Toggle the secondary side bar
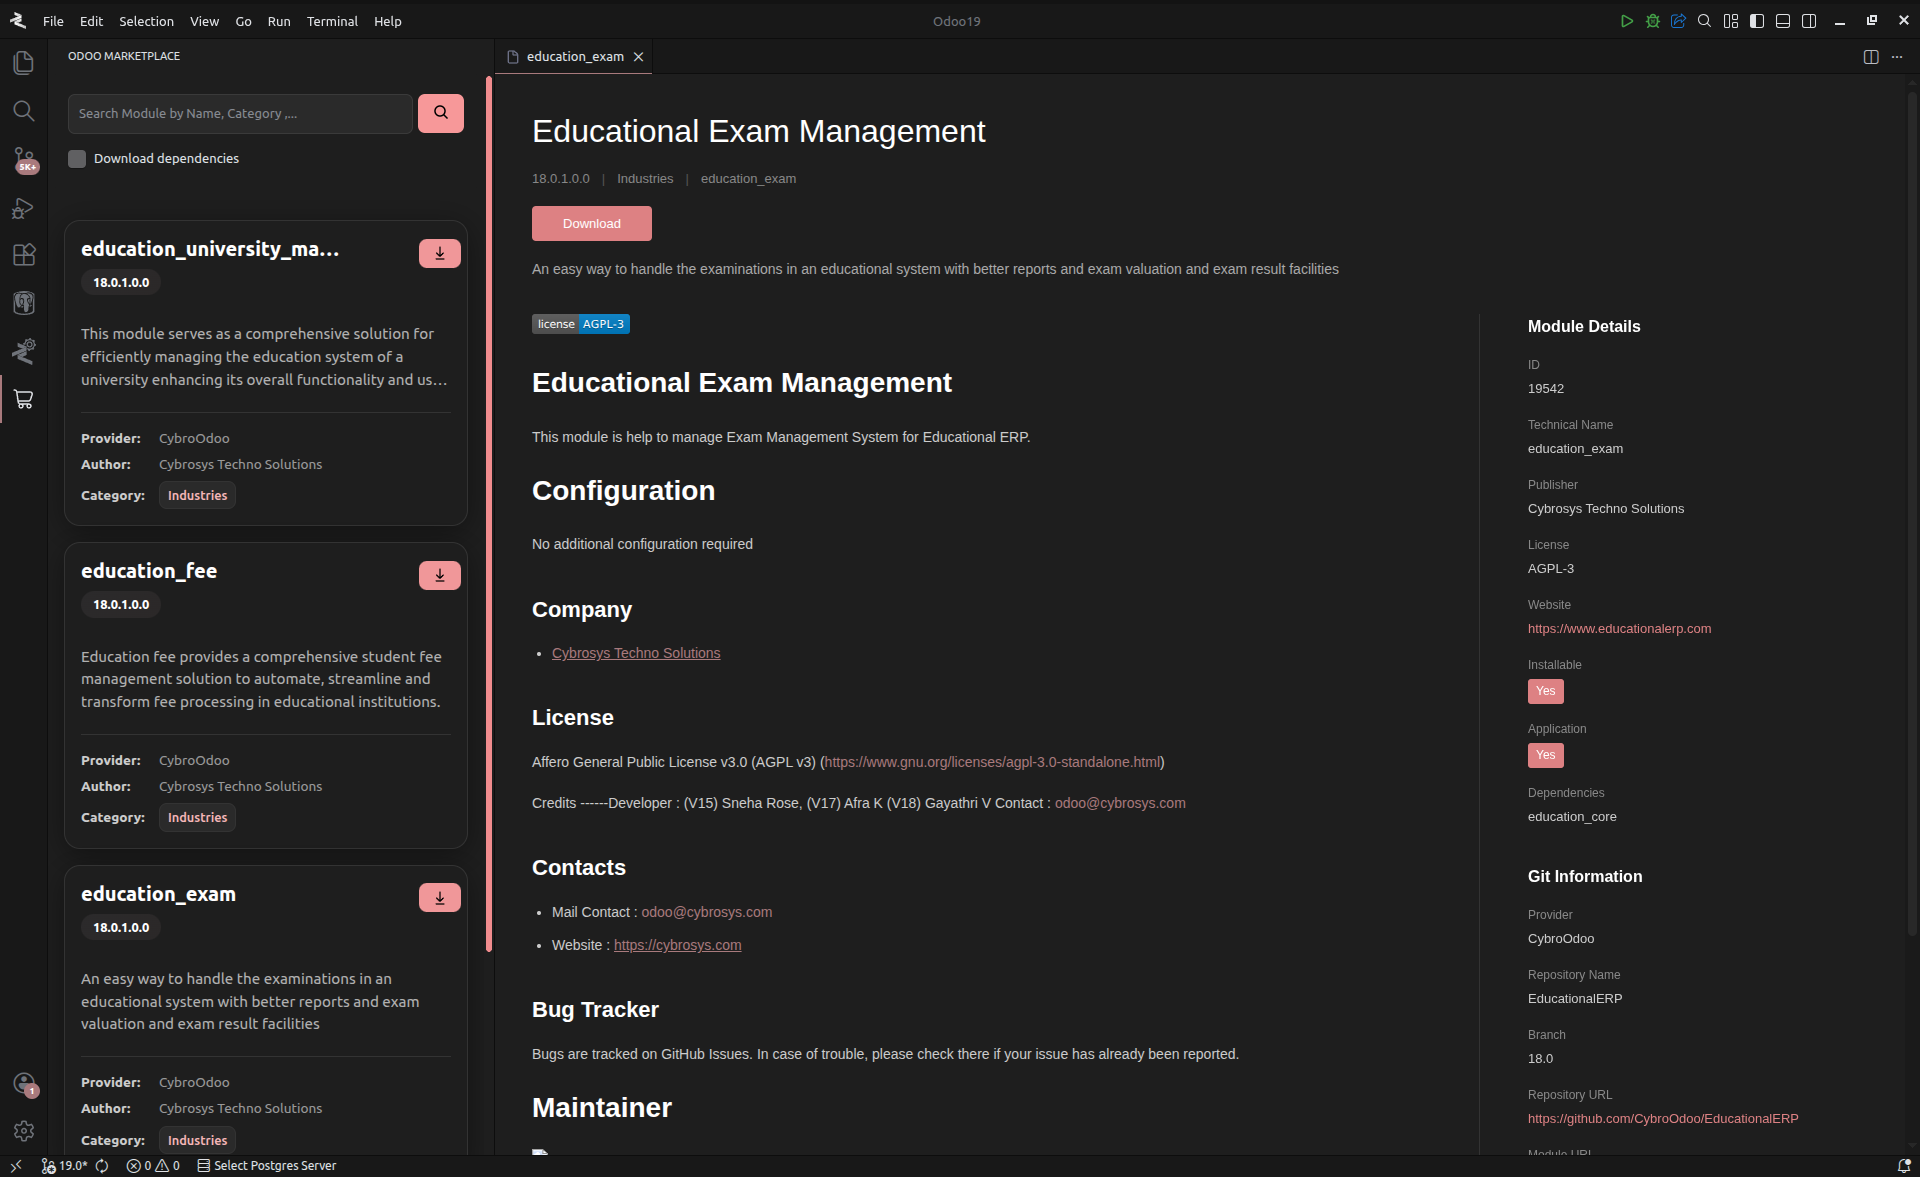Image resolution: width=1920 pixels, height=1177 pixels. pyautogui.click(x=1809, y=21)
